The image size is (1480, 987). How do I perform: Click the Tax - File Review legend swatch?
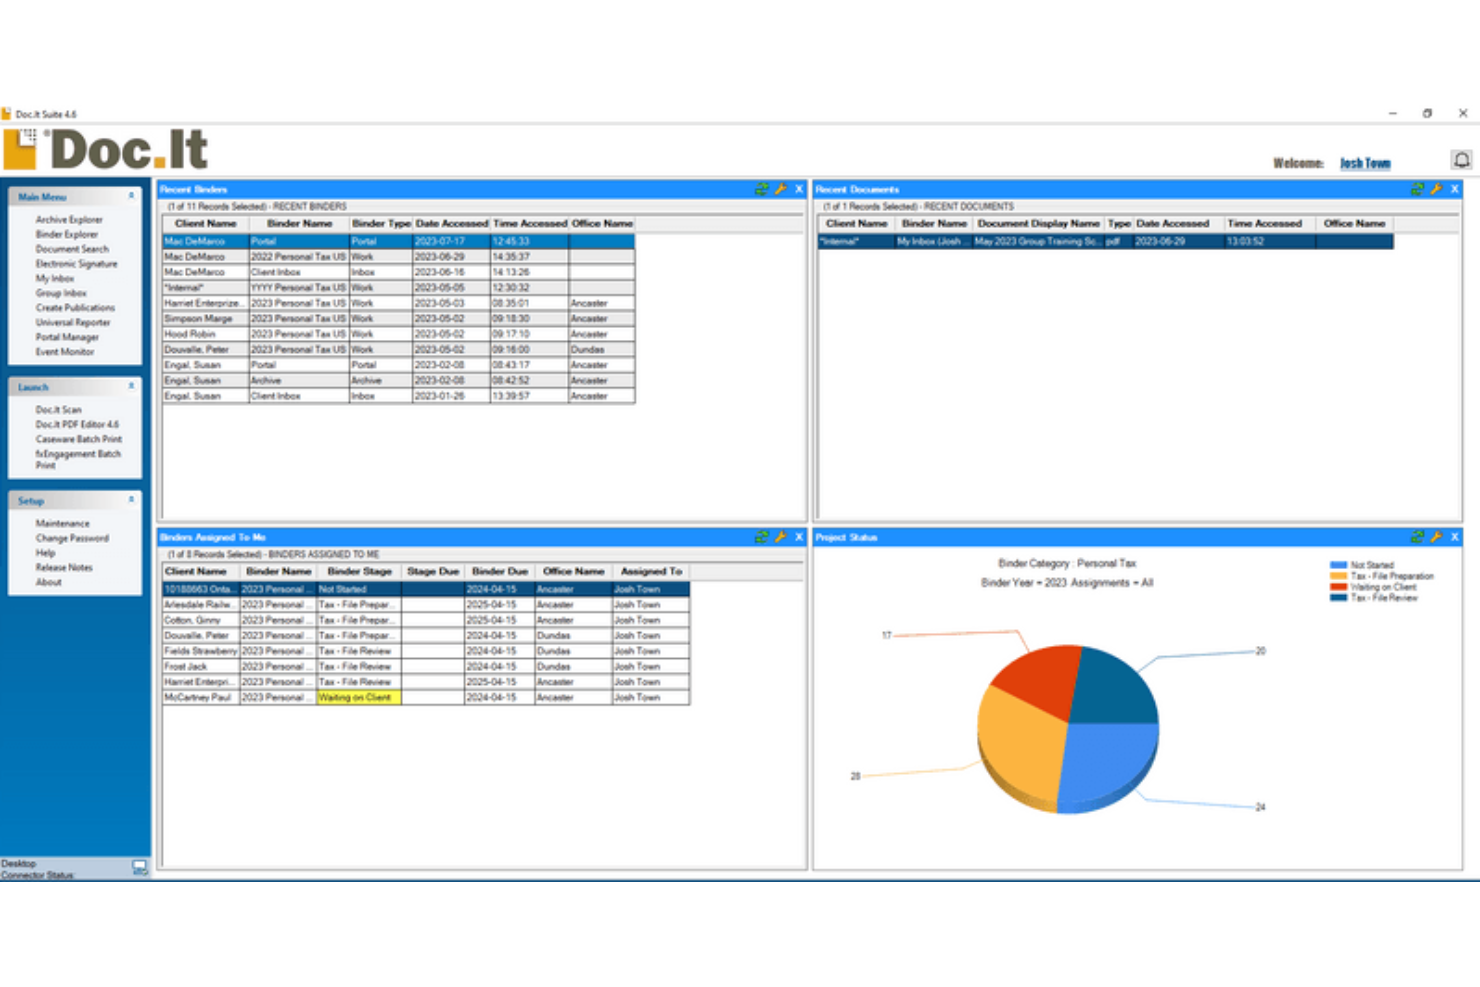[x=1338, y=598]
